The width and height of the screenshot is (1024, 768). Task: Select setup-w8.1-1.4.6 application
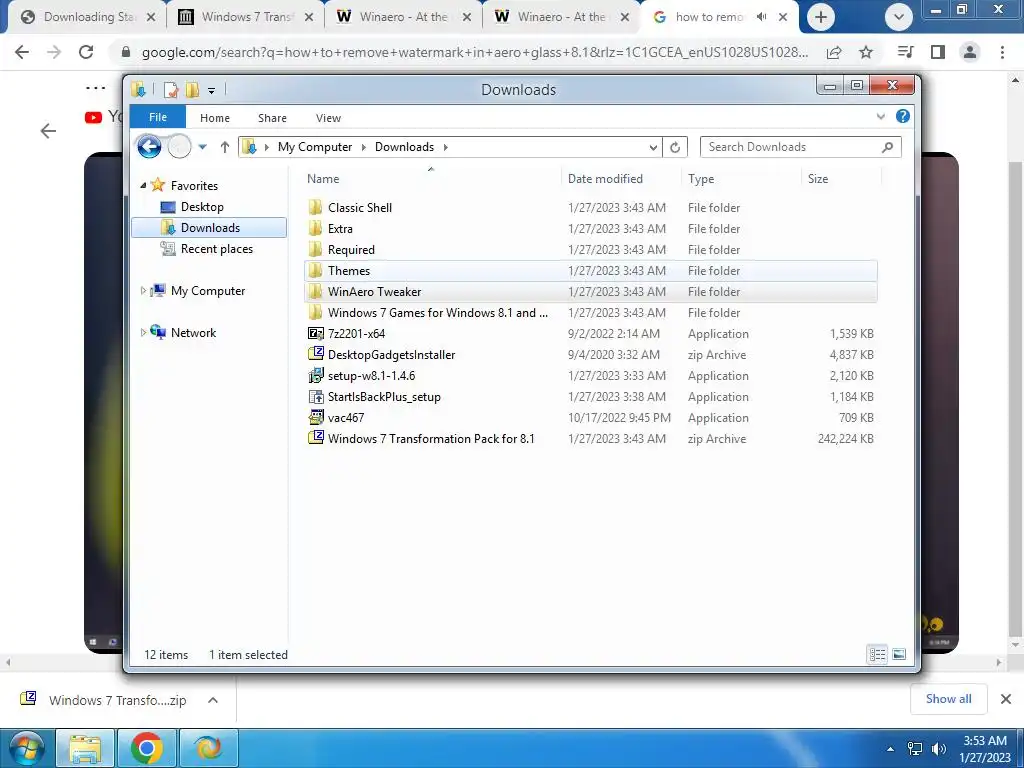click(x=371, y=376)
